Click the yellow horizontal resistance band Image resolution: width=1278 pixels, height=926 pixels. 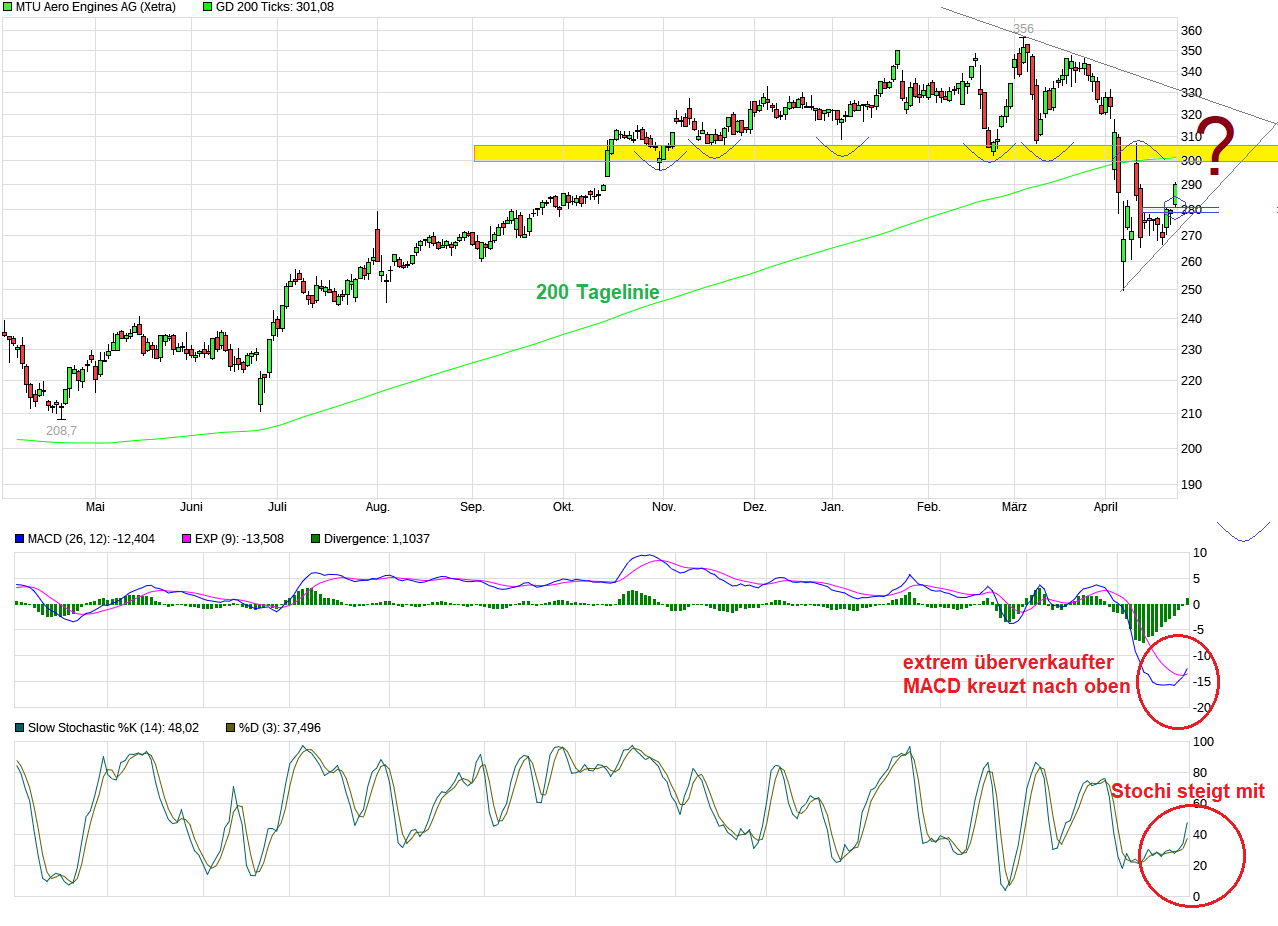tap(800, 153)
